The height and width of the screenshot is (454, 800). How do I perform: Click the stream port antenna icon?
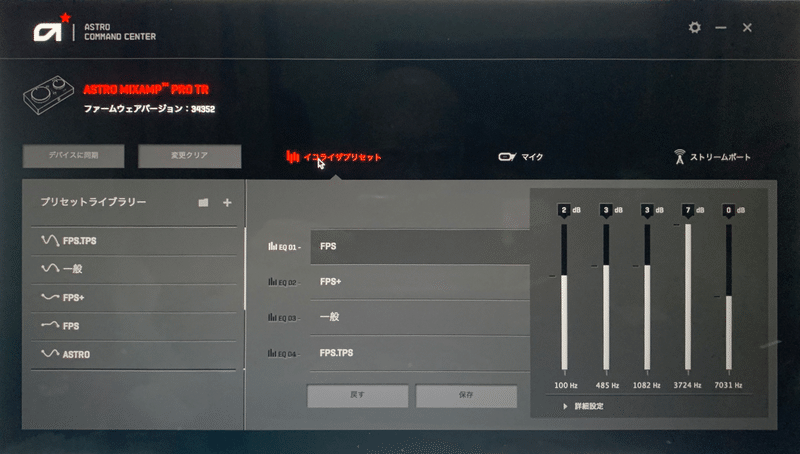point(679,157)
